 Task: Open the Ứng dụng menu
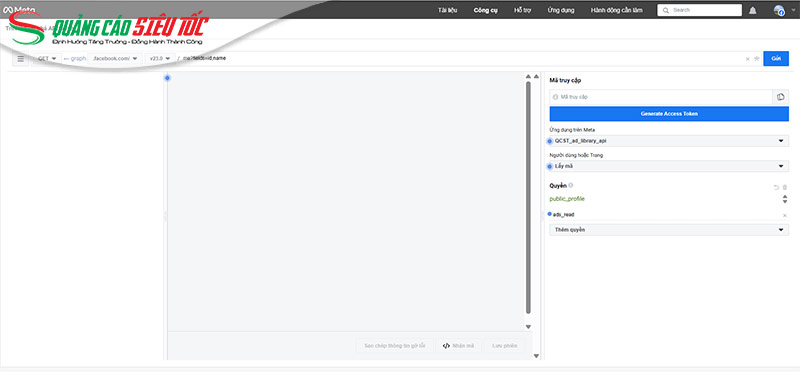pyautogui.click(x=561, y=10)
